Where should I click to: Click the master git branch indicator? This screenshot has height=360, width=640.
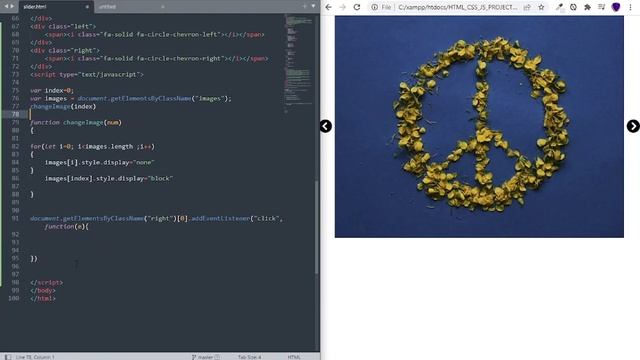pos(205,357)
